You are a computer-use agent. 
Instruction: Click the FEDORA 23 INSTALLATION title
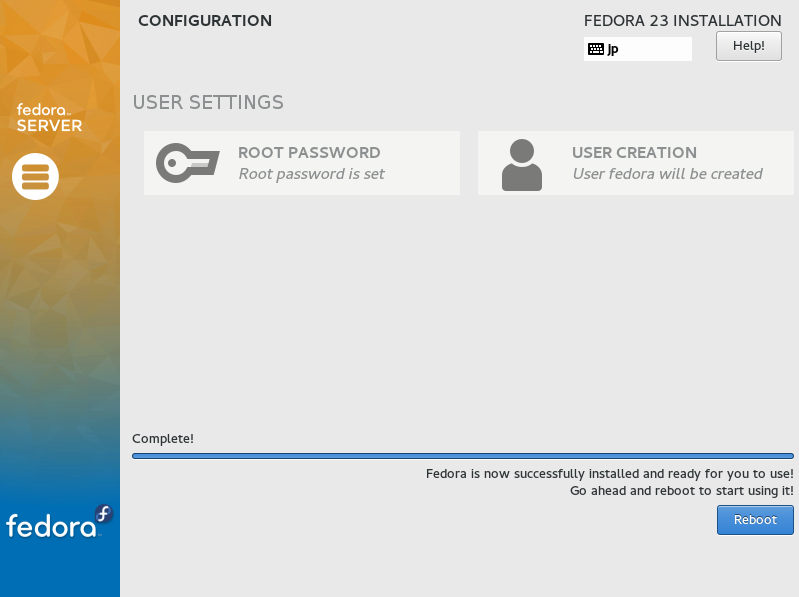[x=682, y=21]
